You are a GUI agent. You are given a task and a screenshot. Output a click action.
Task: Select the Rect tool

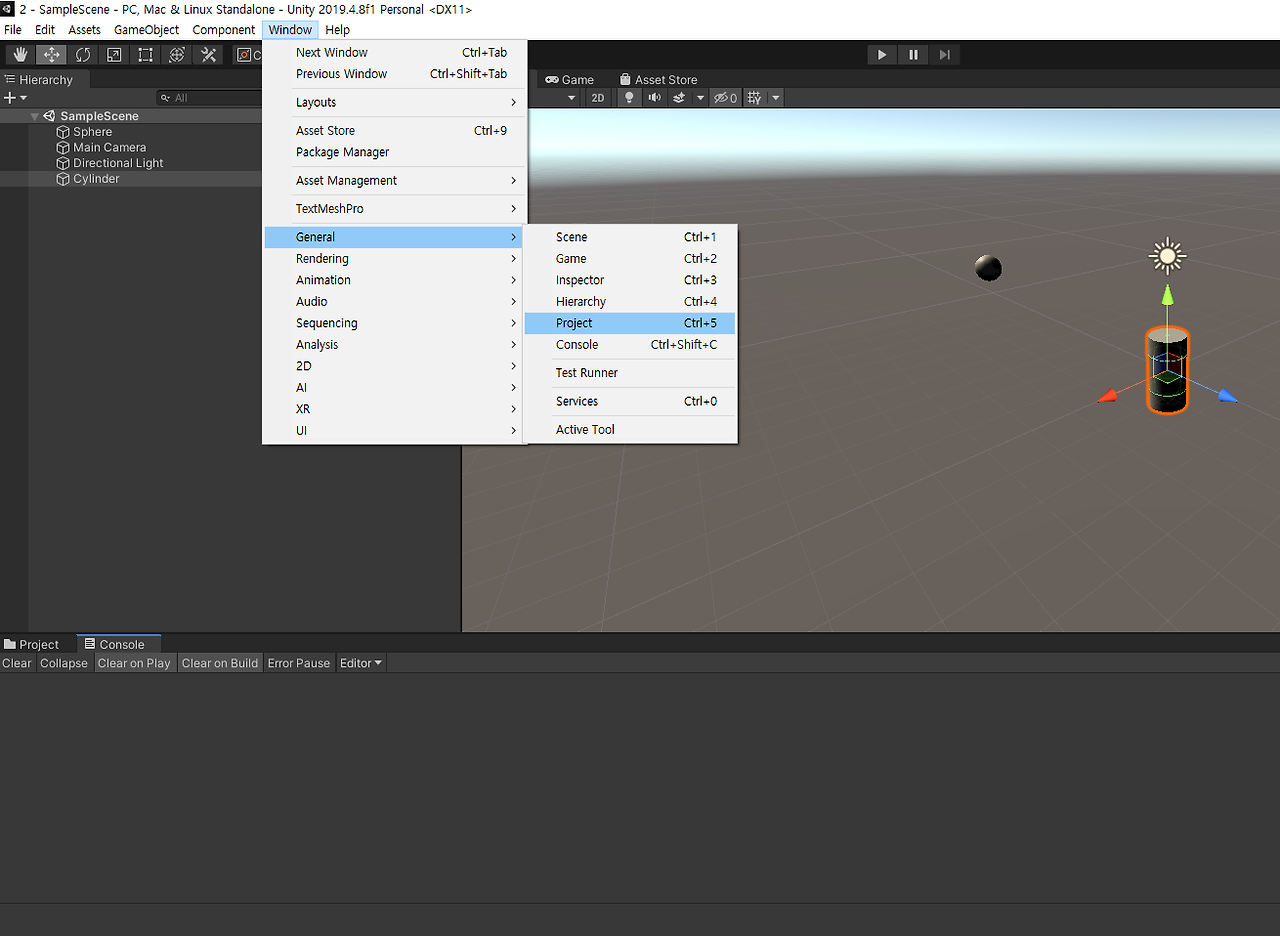coord(145,55)
